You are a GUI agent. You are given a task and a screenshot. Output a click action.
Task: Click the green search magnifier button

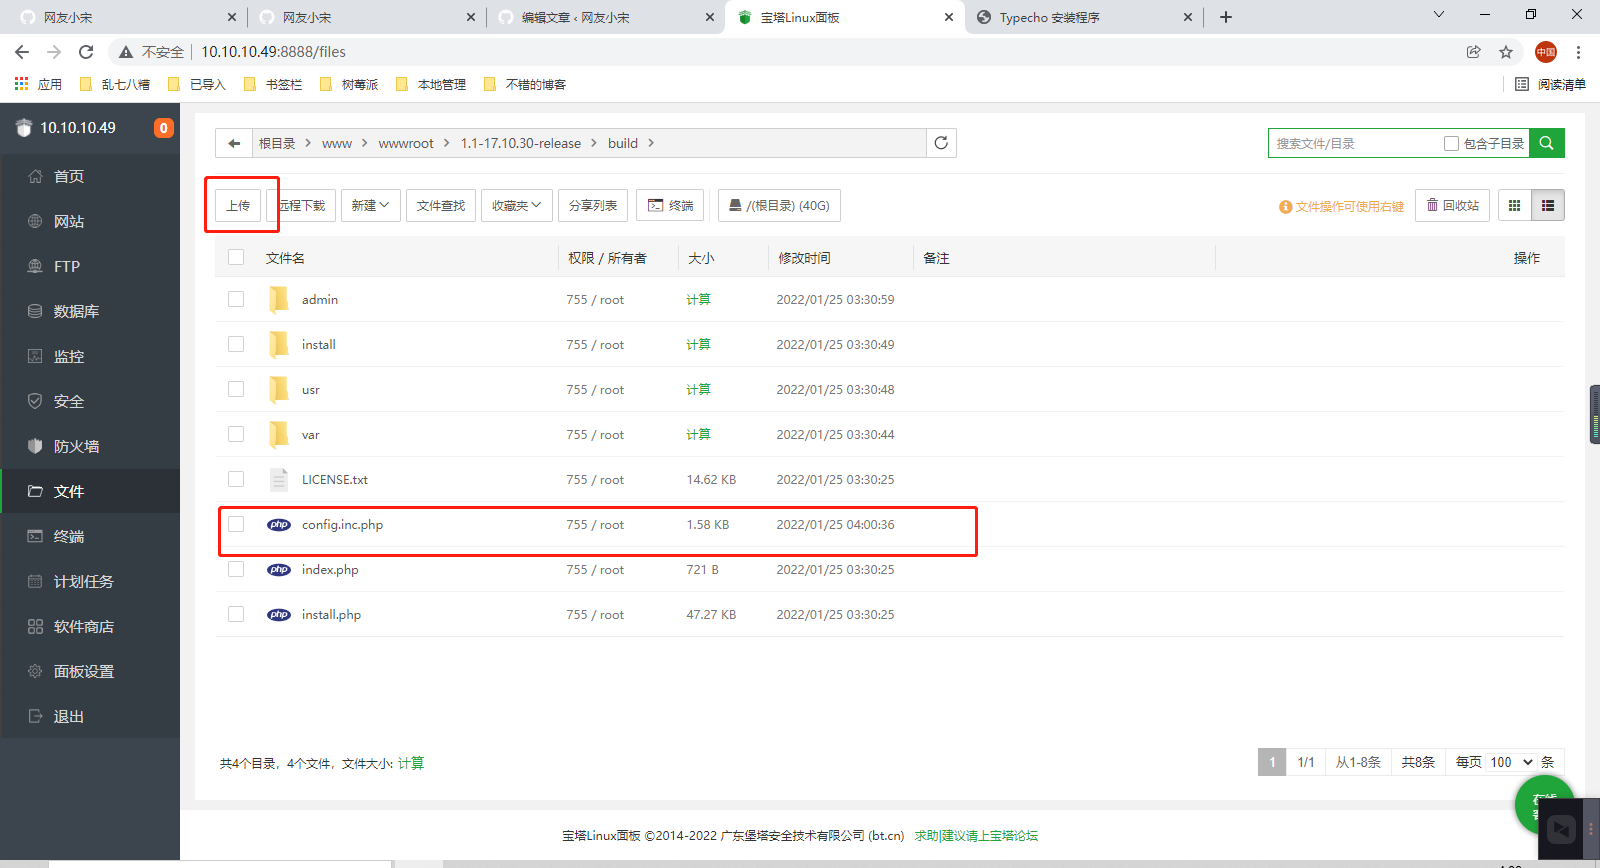pyautogui.click(x=1546, y=143)
